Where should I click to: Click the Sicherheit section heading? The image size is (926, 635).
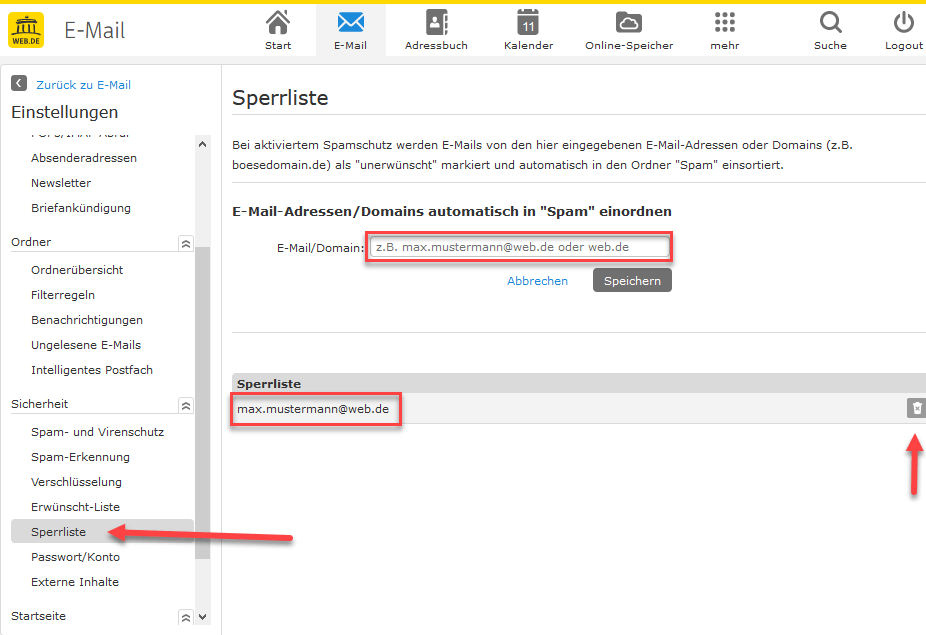click(39, 404)
